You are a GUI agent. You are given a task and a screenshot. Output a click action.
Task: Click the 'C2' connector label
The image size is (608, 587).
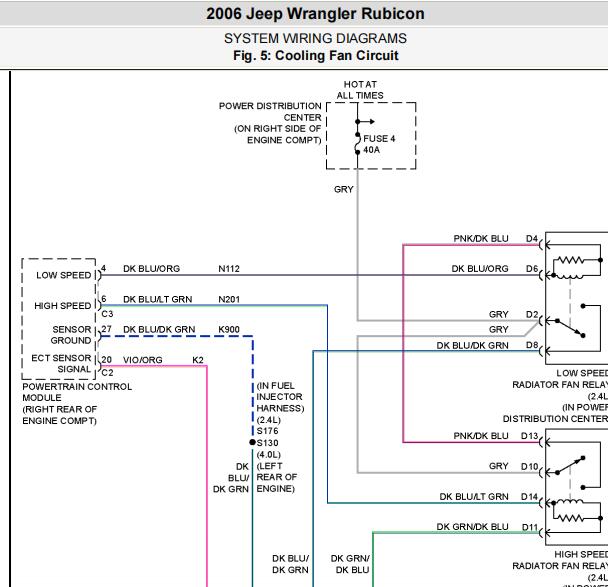(107, 373)
